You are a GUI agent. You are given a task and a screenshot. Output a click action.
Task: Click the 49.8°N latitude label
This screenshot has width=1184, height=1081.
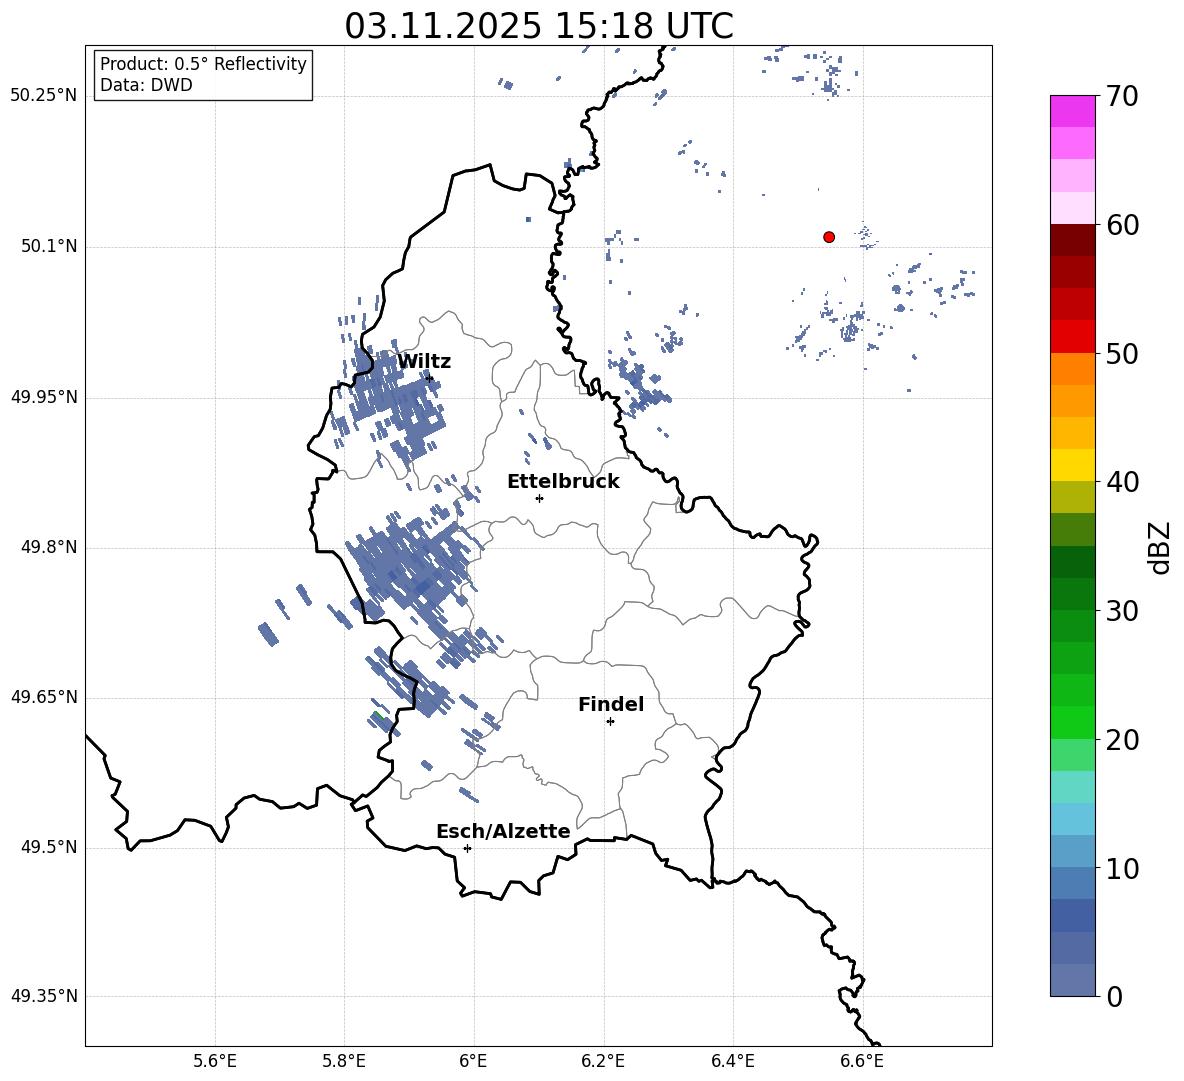pos(48,547)
